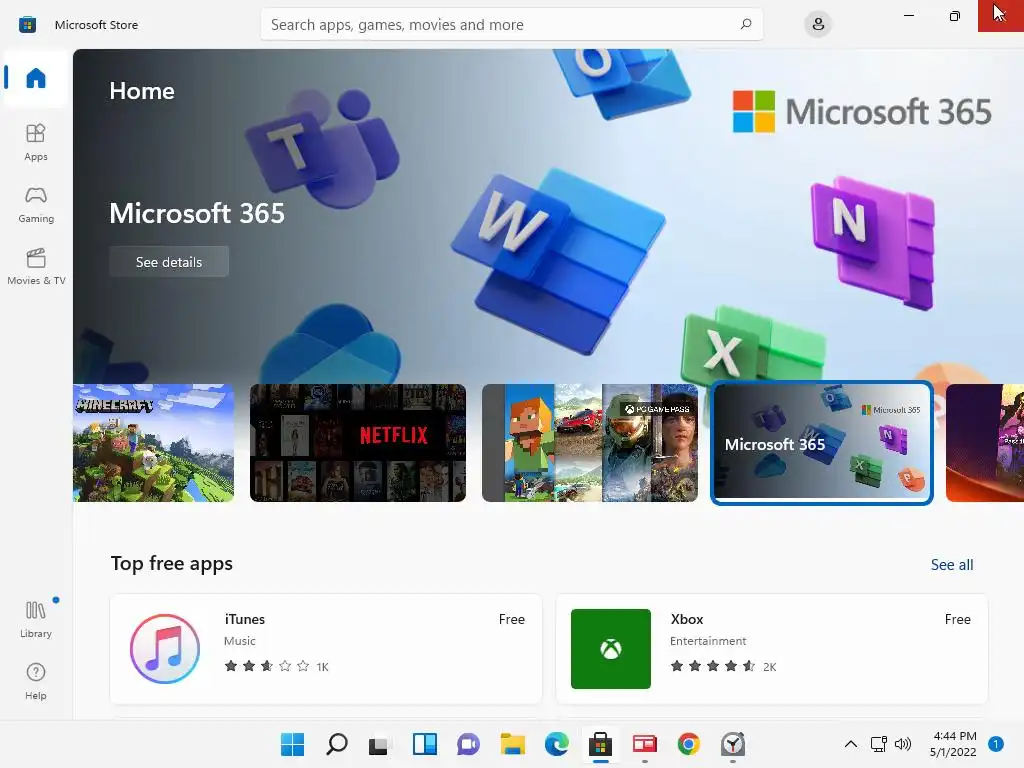Click the See details button

click(x=169, y=262)
